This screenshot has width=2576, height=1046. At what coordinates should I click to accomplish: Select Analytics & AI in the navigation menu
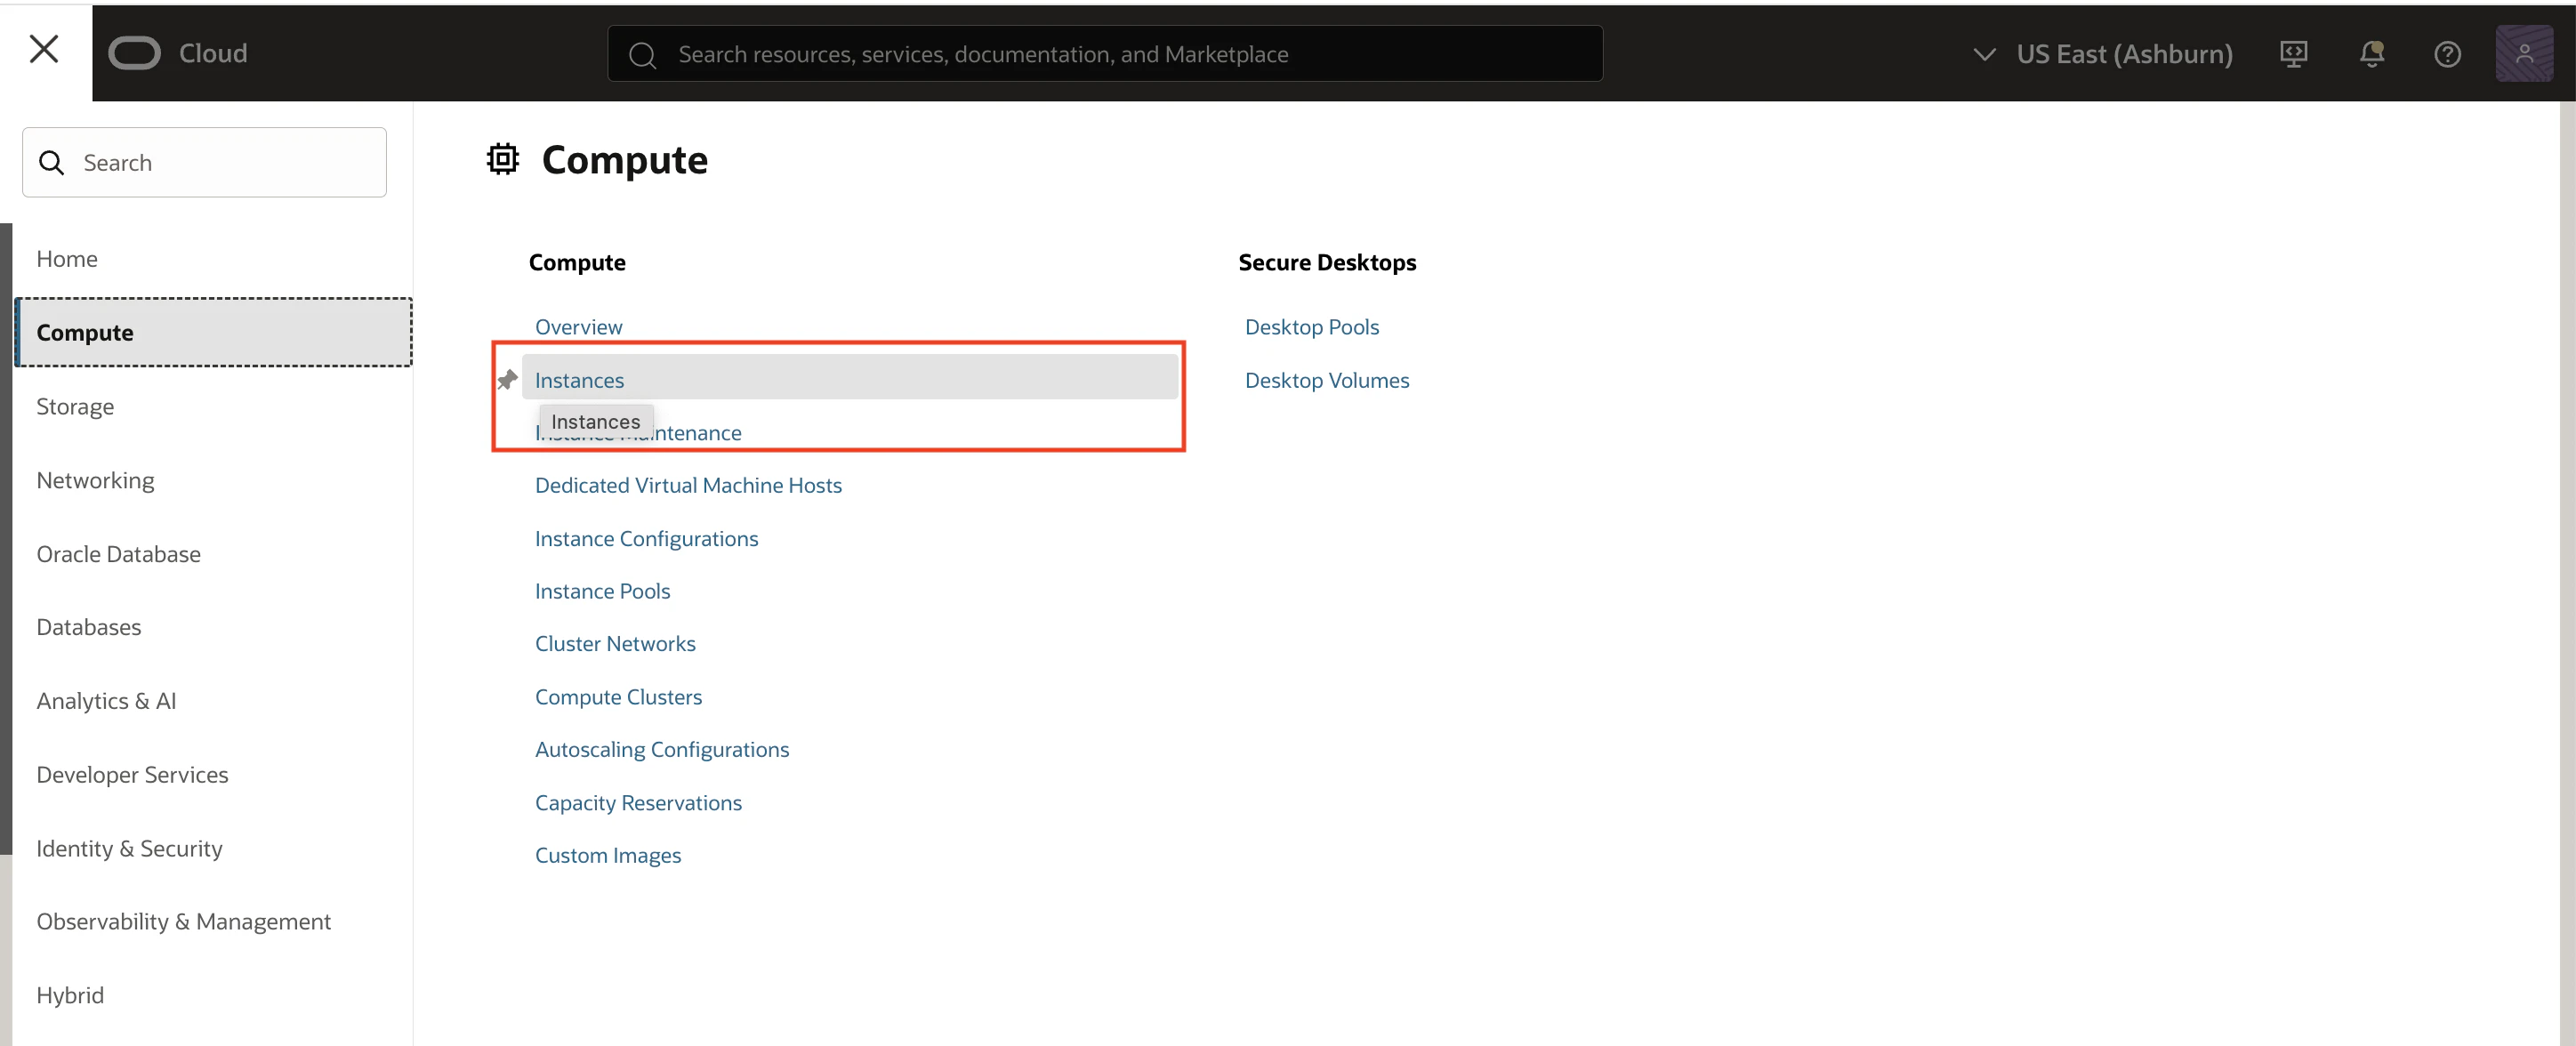pyautogui.click(x=106, y=701)
